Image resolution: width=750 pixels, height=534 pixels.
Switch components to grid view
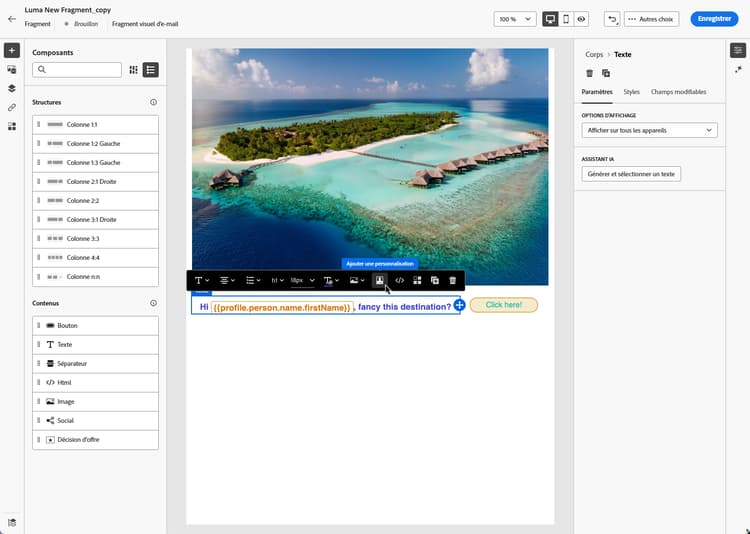click(134, 70)
